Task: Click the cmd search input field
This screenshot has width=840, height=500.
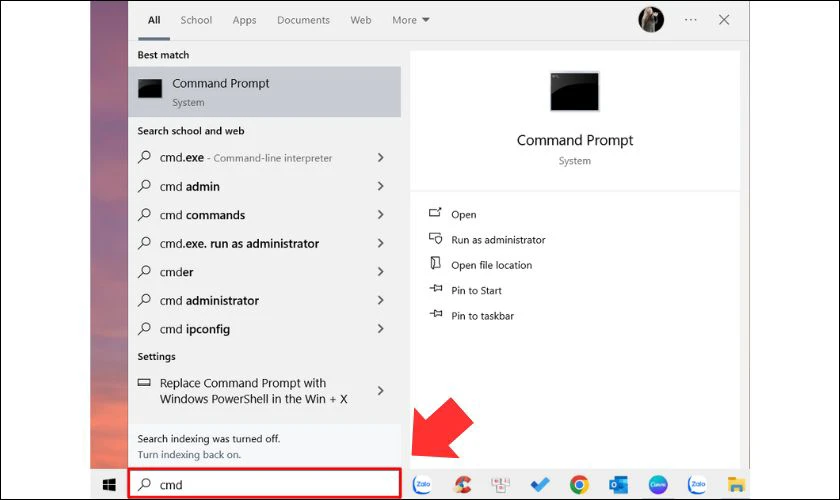Action: [265, 484]
